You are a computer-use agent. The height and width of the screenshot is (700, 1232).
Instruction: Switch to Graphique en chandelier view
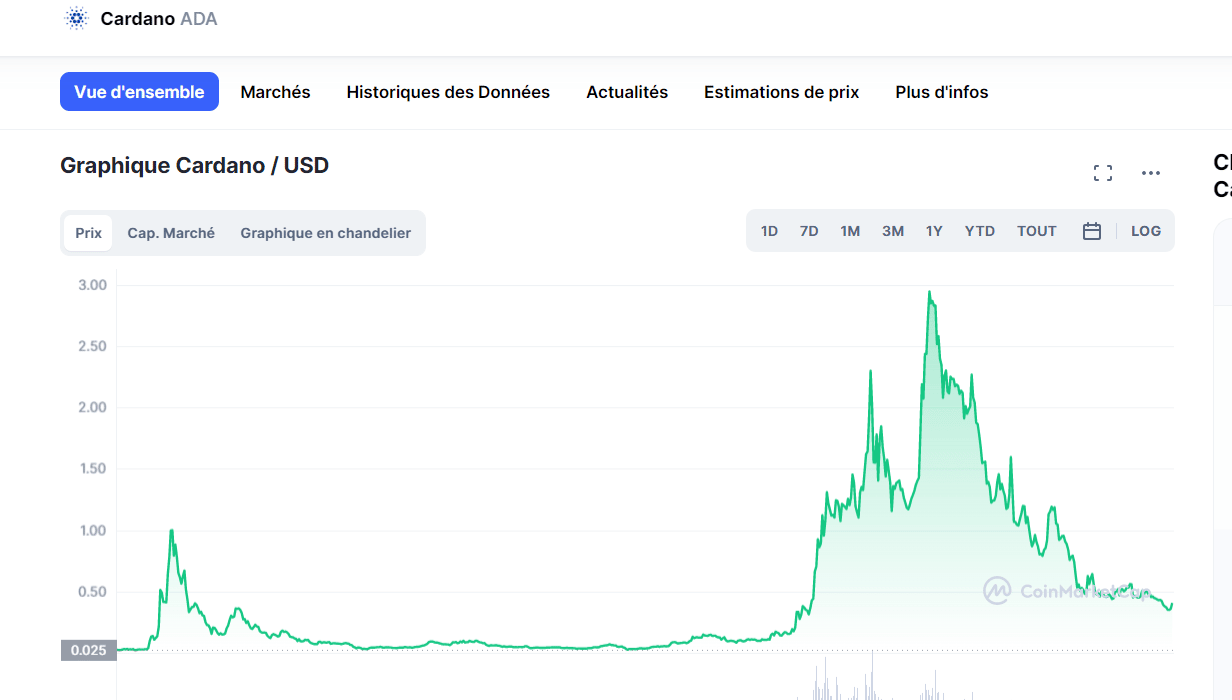click(326, 233)
